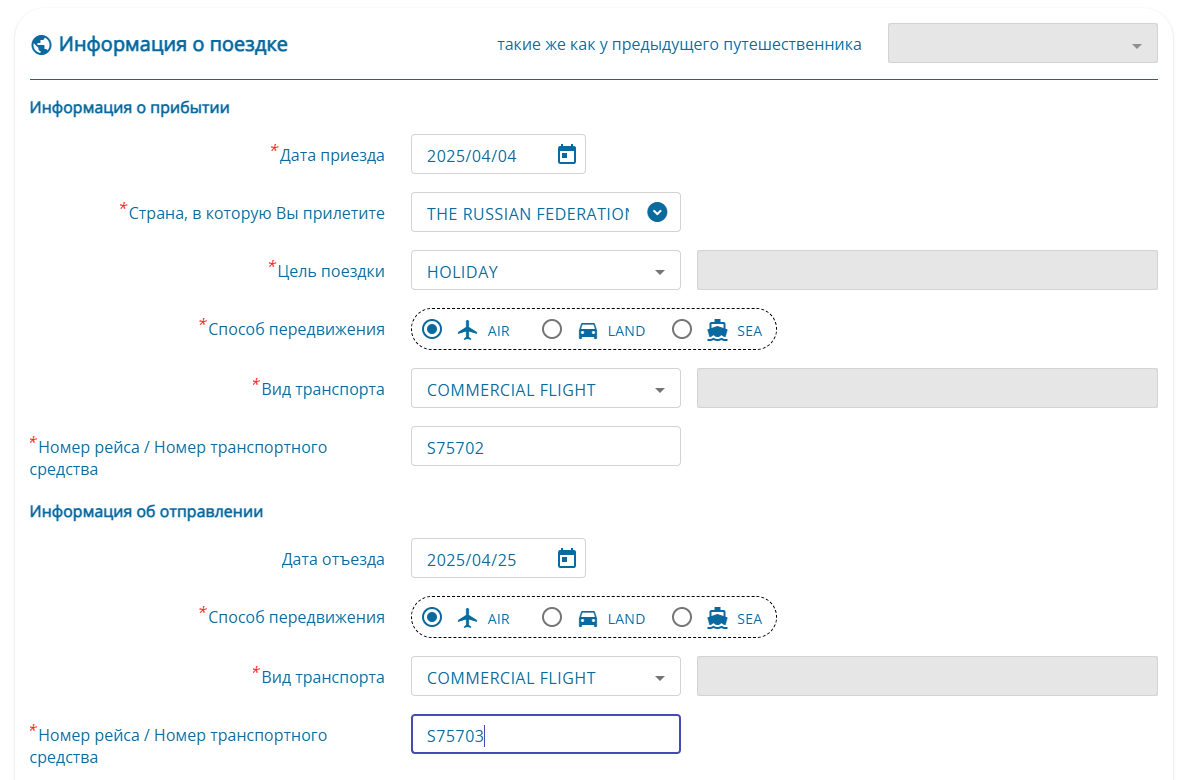Select the SEA radio button for departure
Image resolution: width=1184 pixels, height=780 pixels.
point(682,617)
